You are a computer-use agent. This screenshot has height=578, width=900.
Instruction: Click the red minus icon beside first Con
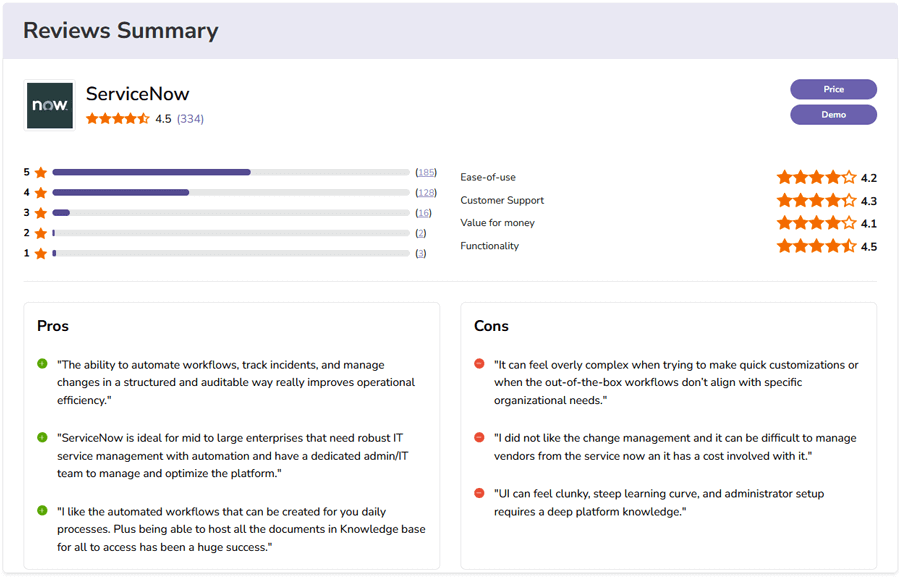[481, 364]
